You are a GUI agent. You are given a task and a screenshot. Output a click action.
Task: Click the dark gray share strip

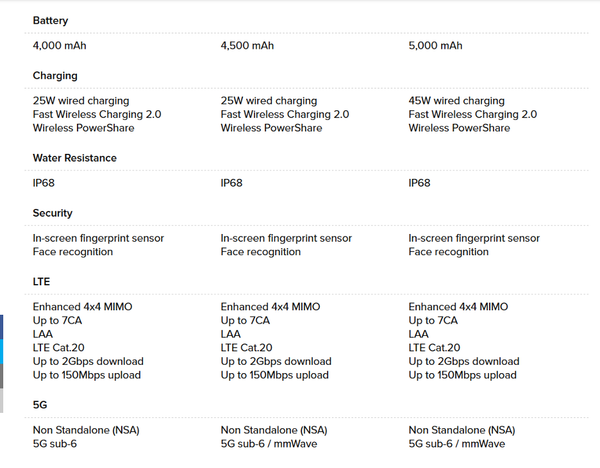[x=2, y=377]
